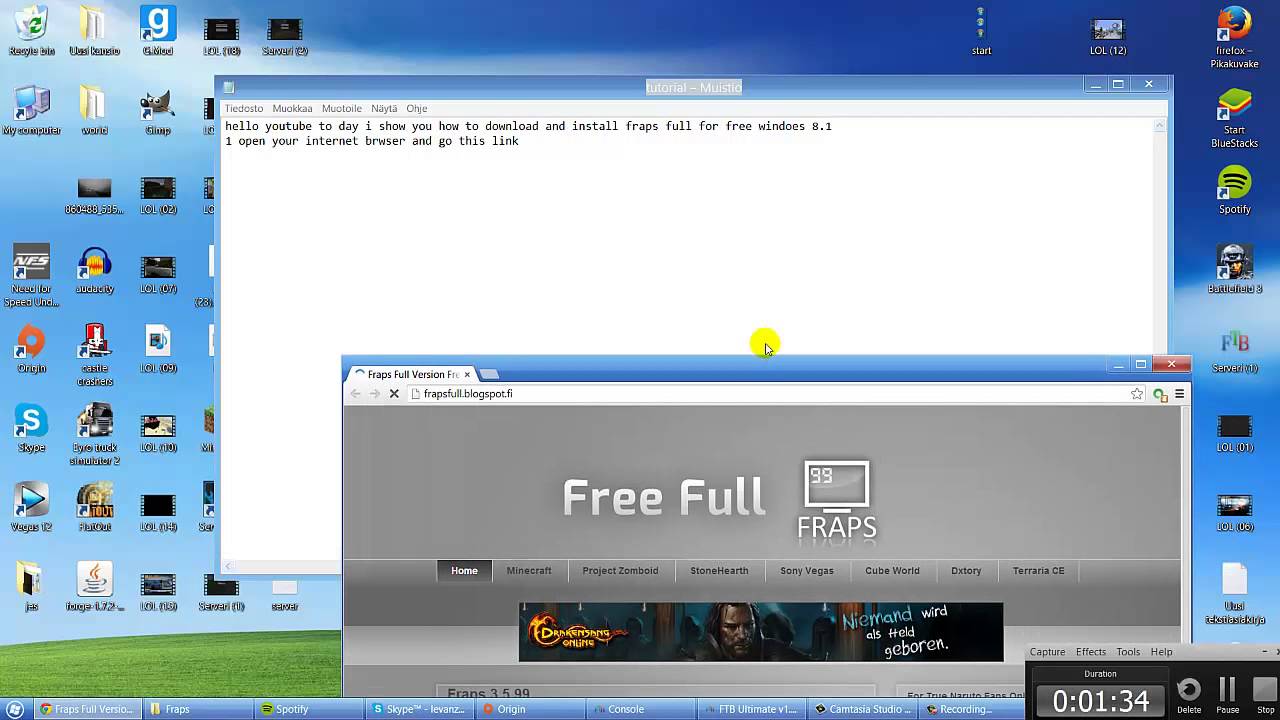Select the LOL (06) video file
The image size is (1280, 720).
(x=1234, y=513)
